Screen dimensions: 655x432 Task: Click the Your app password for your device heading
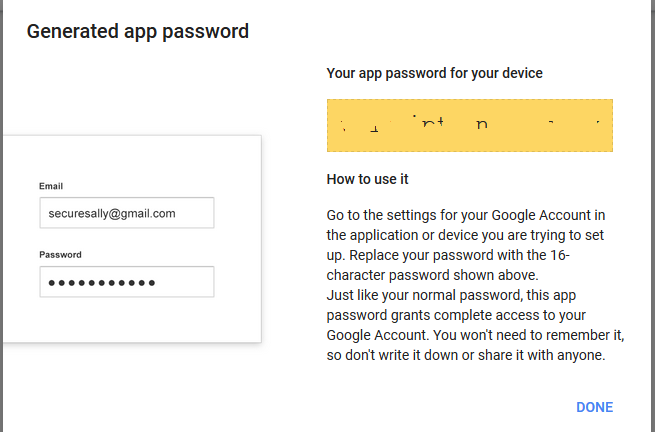pos(435,73)
